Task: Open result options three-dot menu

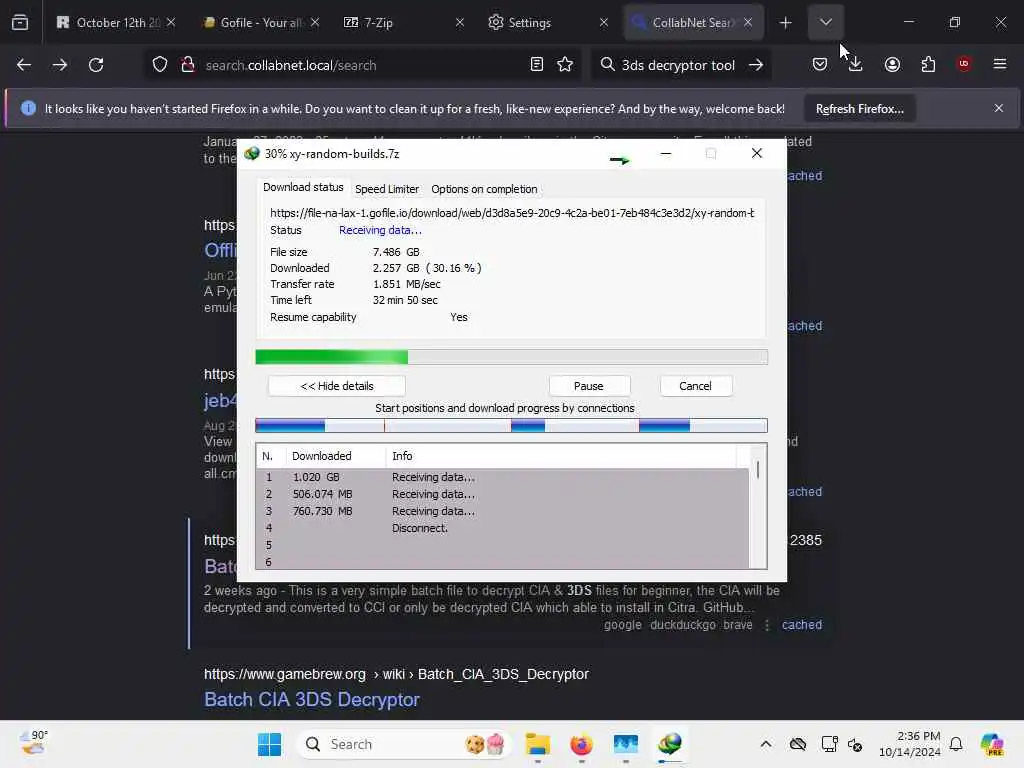Action: pyautogui.click(x=767, y=625)
